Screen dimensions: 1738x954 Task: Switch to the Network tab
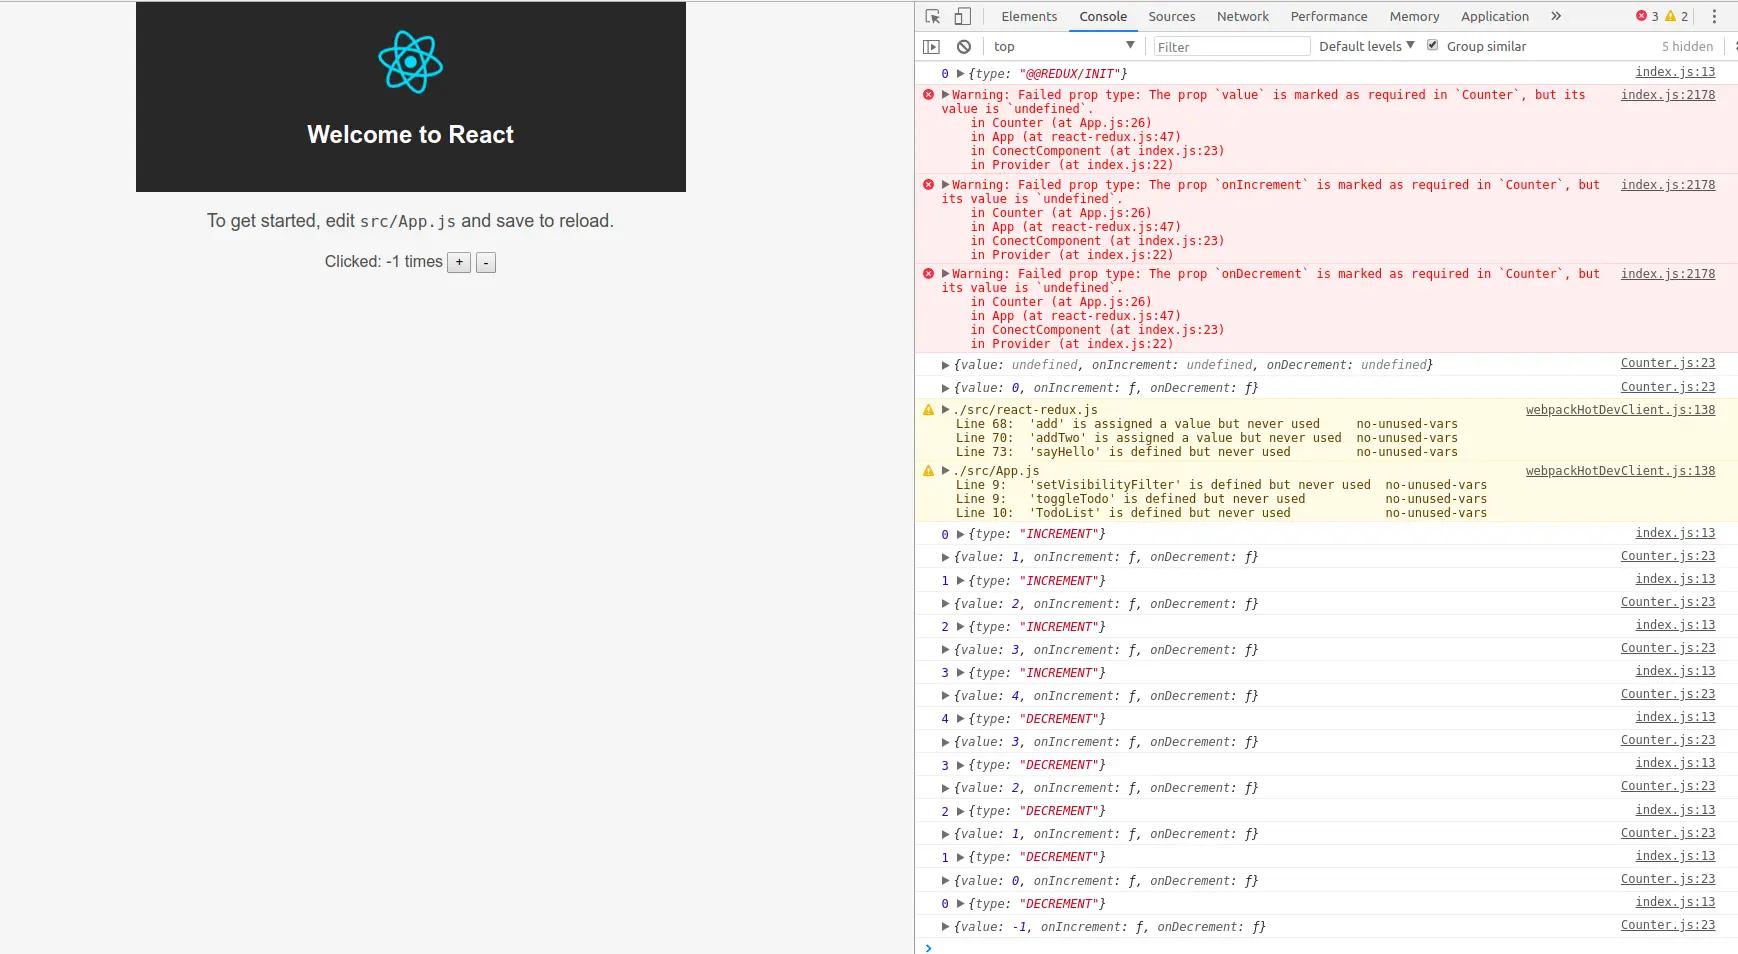(1242, 17)
